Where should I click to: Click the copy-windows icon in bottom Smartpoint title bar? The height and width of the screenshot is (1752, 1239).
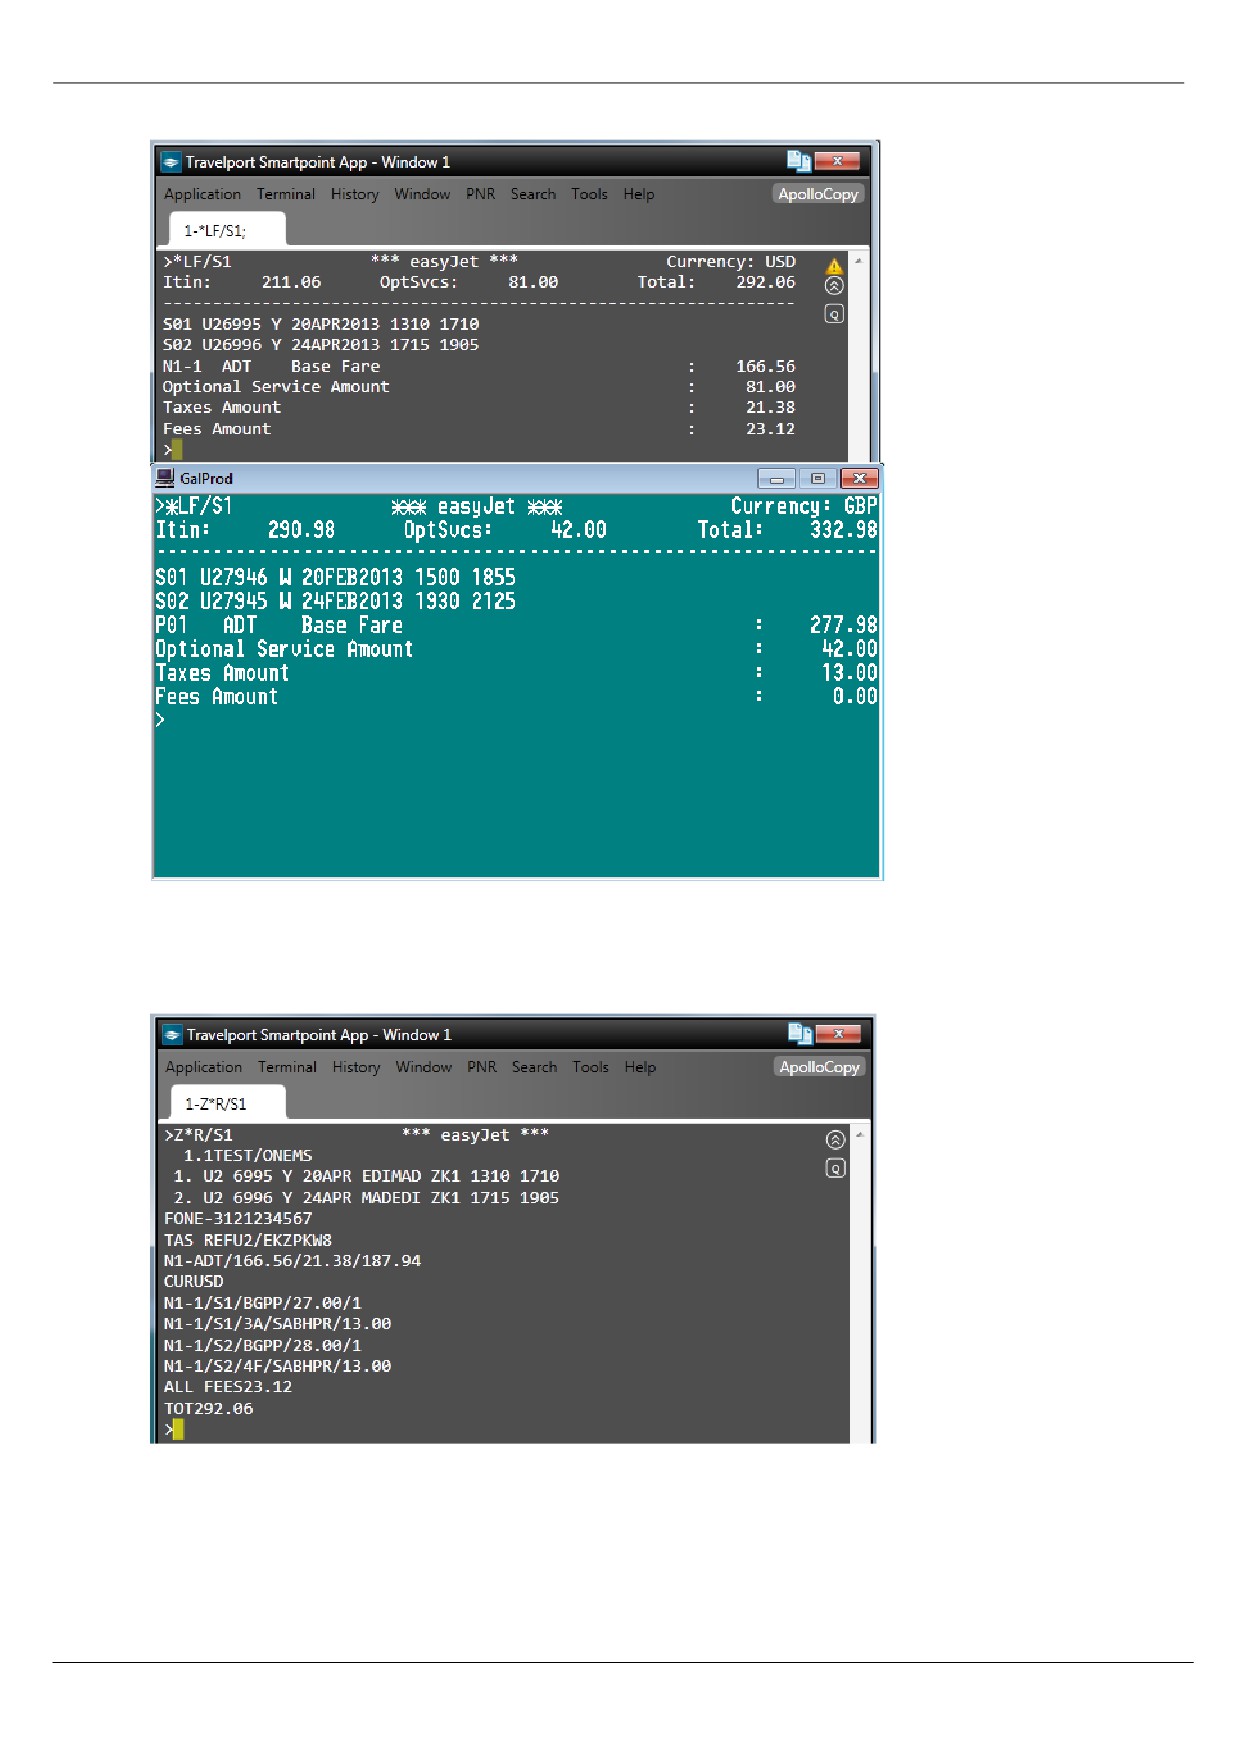(800, 1034)
